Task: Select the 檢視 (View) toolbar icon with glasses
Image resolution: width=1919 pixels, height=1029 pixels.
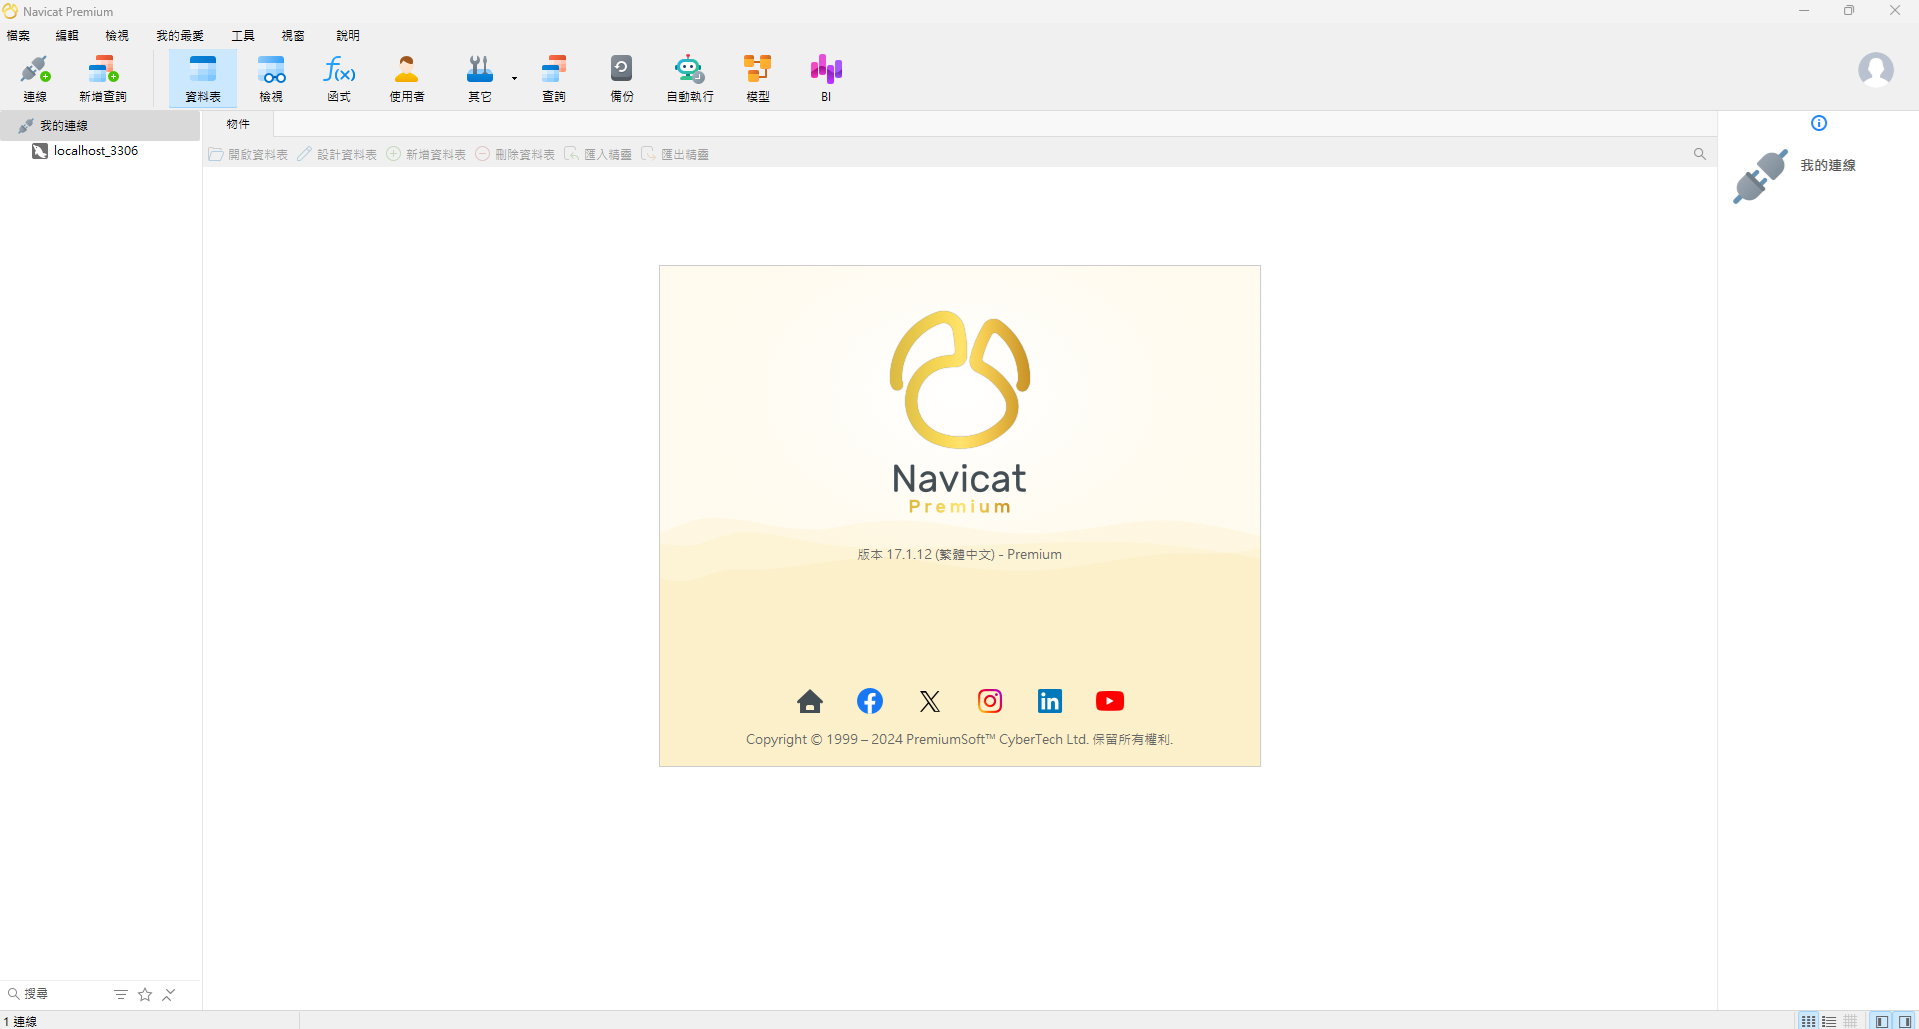Action: pos(271,78)
